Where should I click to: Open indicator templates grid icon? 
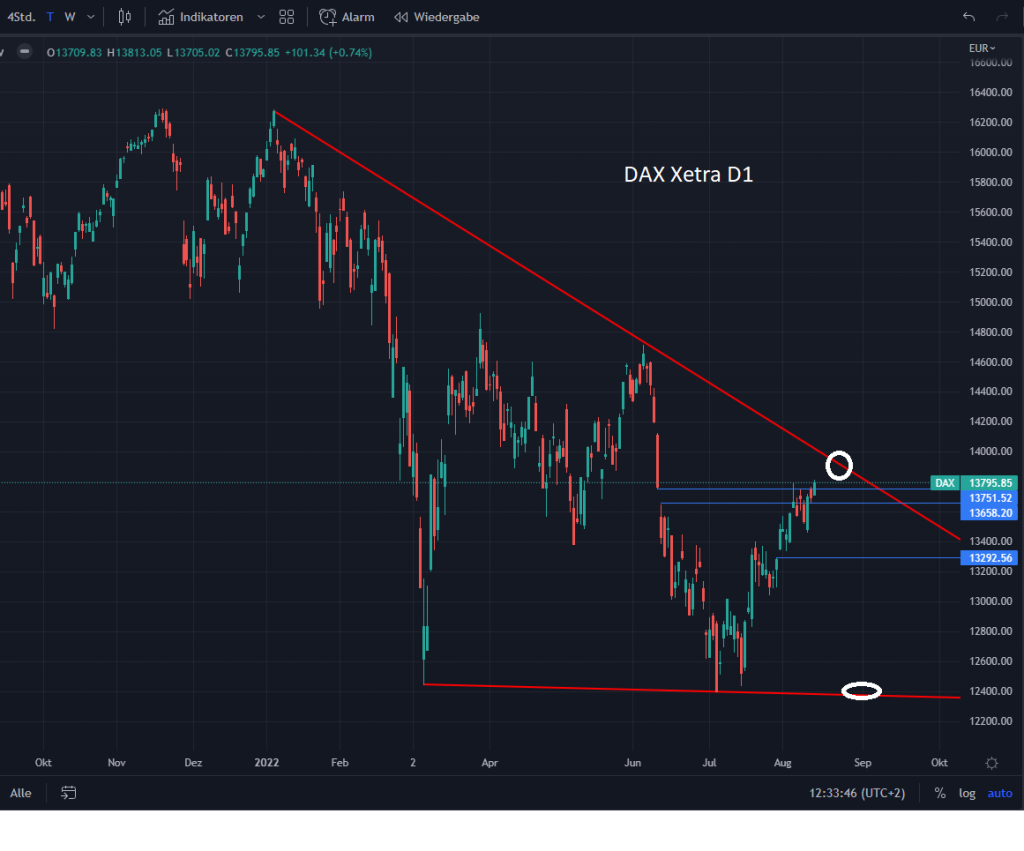click(x=287, y=17)
